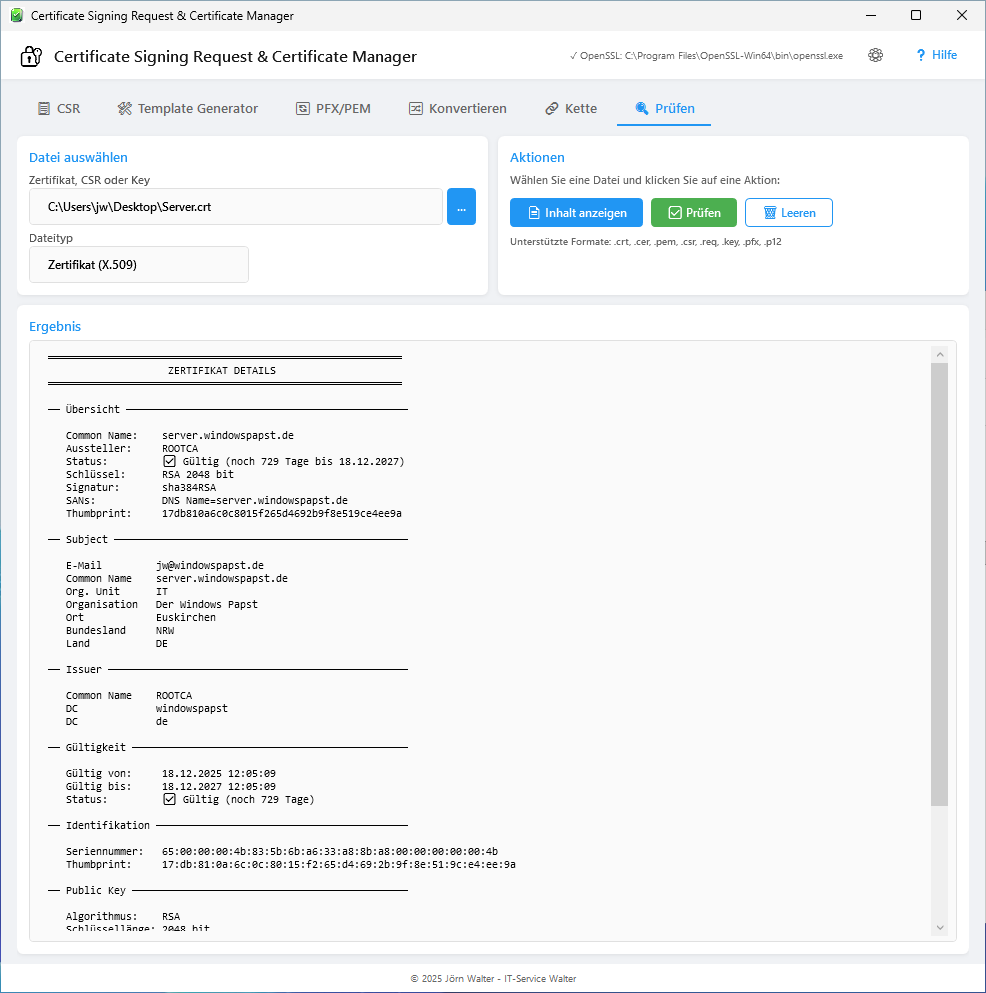
Task: Click the padlock icon in the header
Action: click(30, 56)
